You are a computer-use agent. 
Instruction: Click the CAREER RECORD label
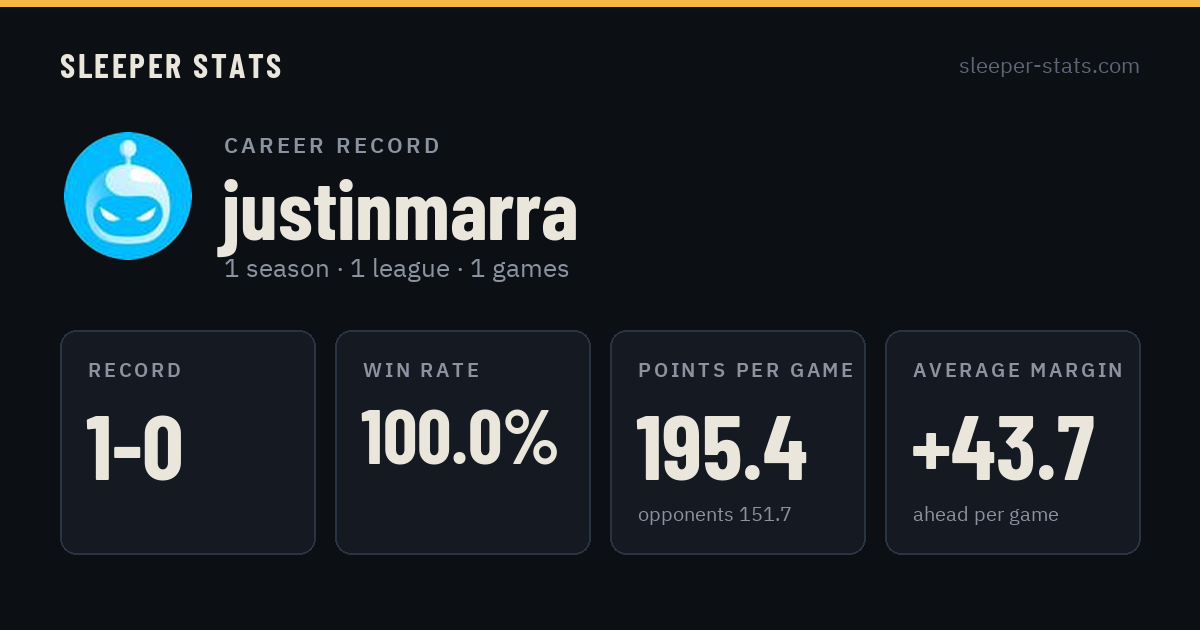tap(332, 146)
